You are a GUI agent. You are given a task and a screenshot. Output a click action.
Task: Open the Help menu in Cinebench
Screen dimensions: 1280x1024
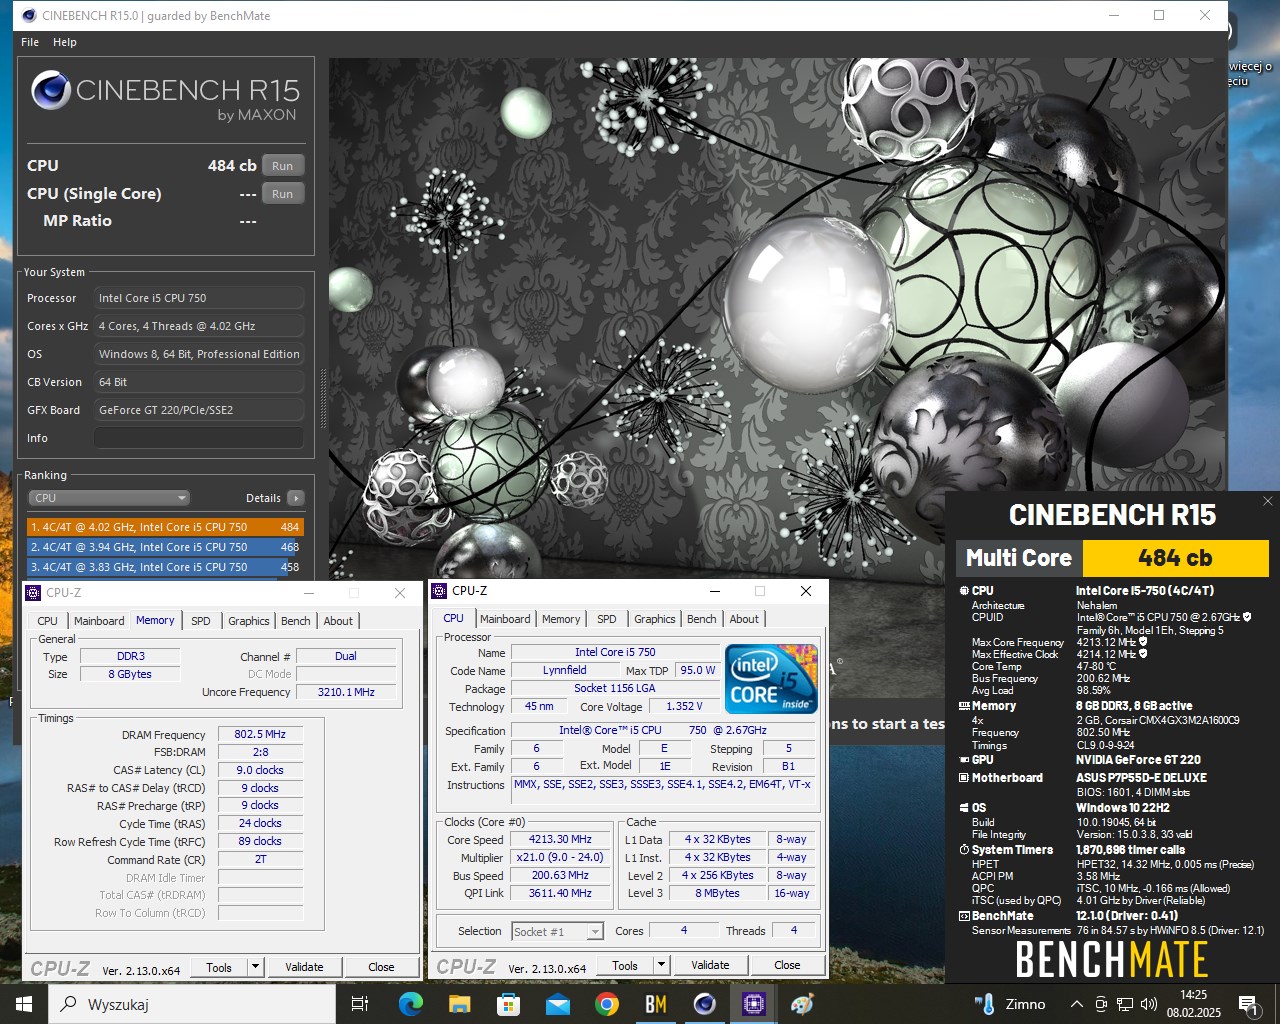tap(65, 42)
